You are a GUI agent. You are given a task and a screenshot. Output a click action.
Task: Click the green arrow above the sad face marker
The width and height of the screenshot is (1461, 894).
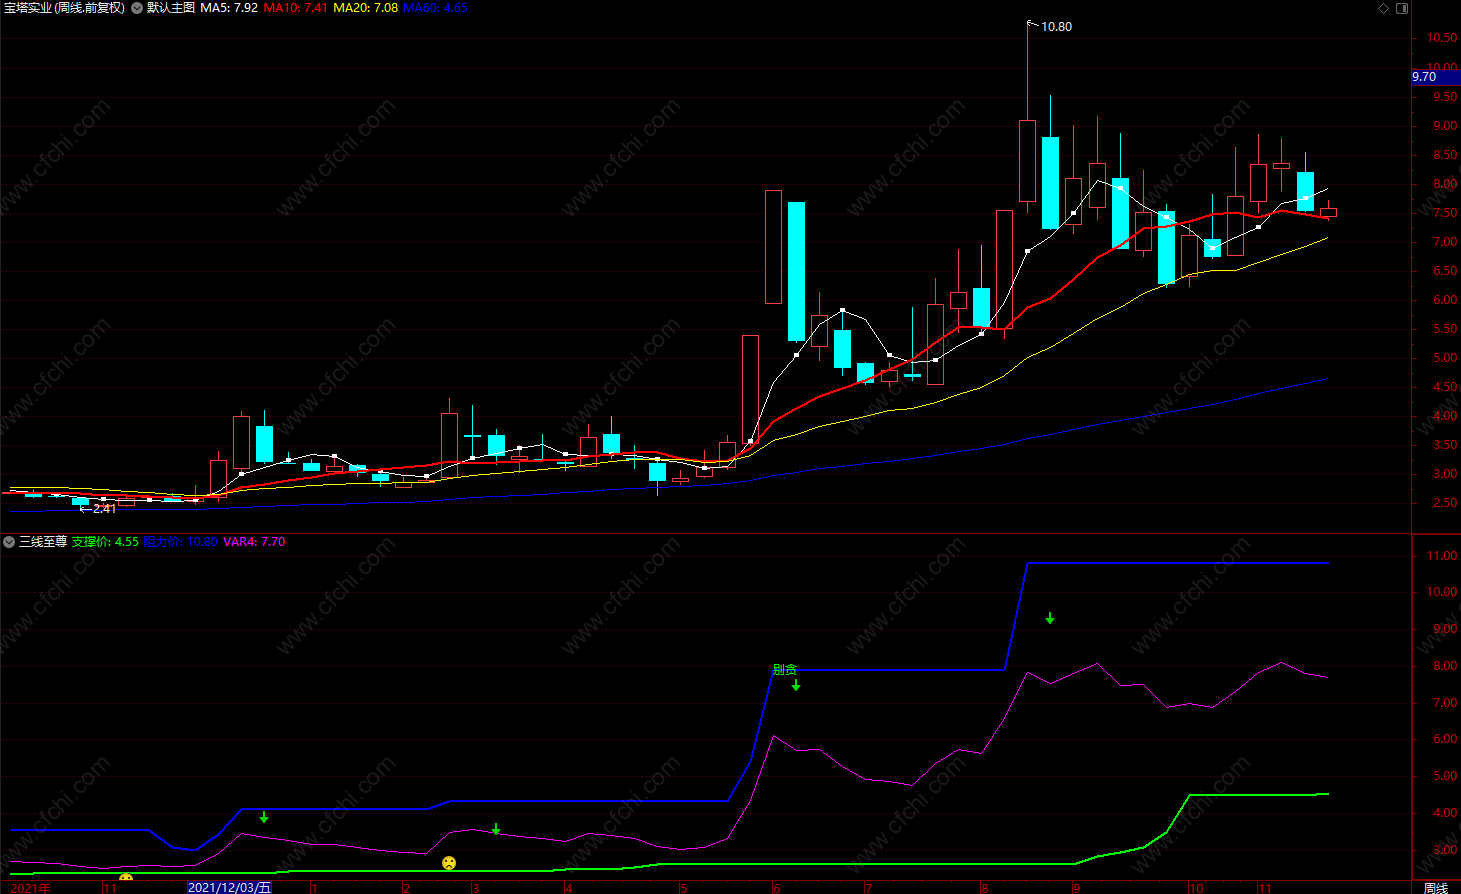pos(496,829)
